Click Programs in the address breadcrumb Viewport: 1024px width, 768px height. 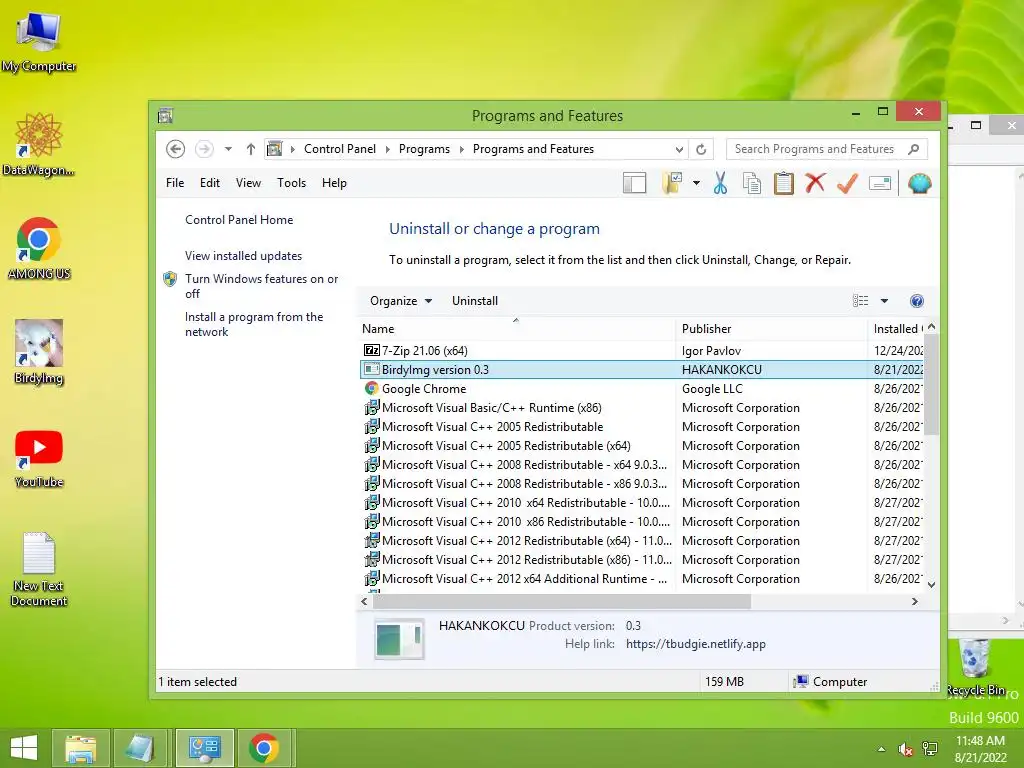click(424, 149)
